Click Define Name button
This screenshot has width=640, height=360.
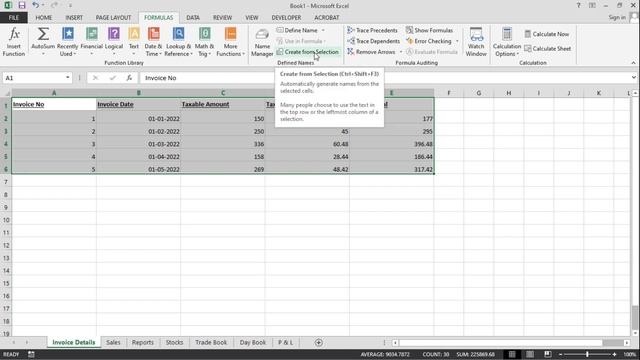click(x=297, y=30)
